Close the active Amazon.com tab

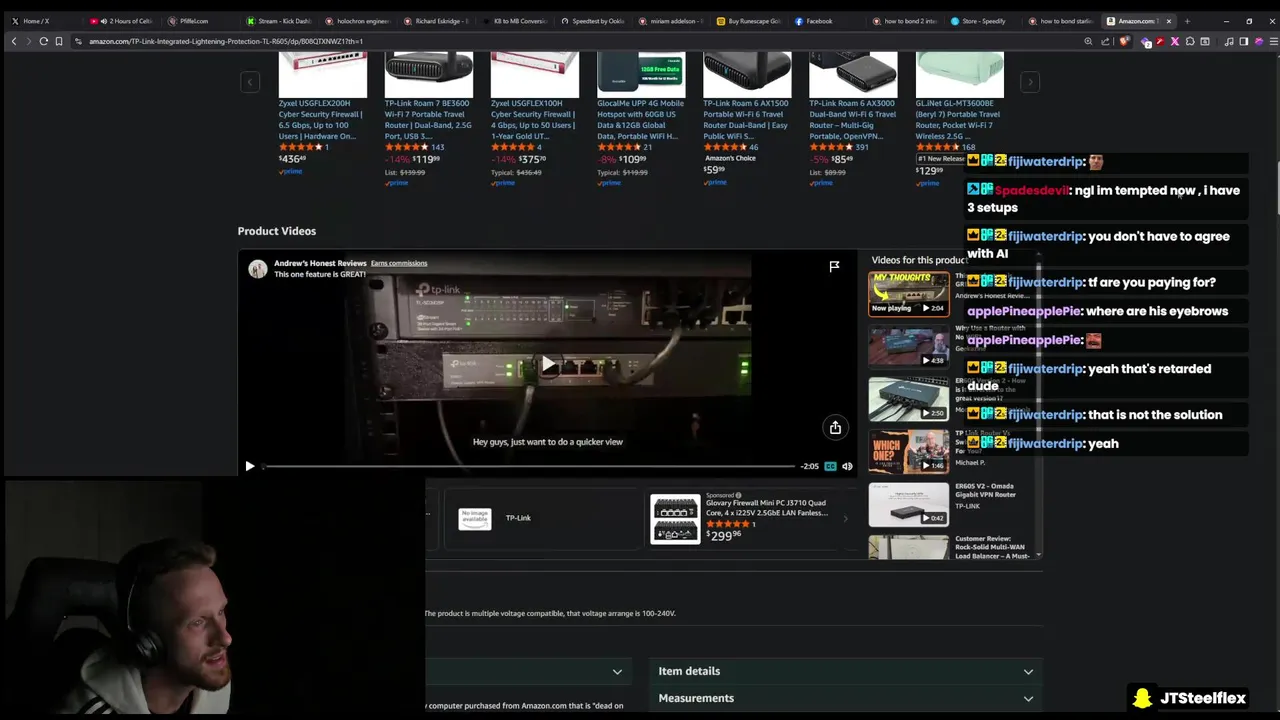pos(1168,21)
